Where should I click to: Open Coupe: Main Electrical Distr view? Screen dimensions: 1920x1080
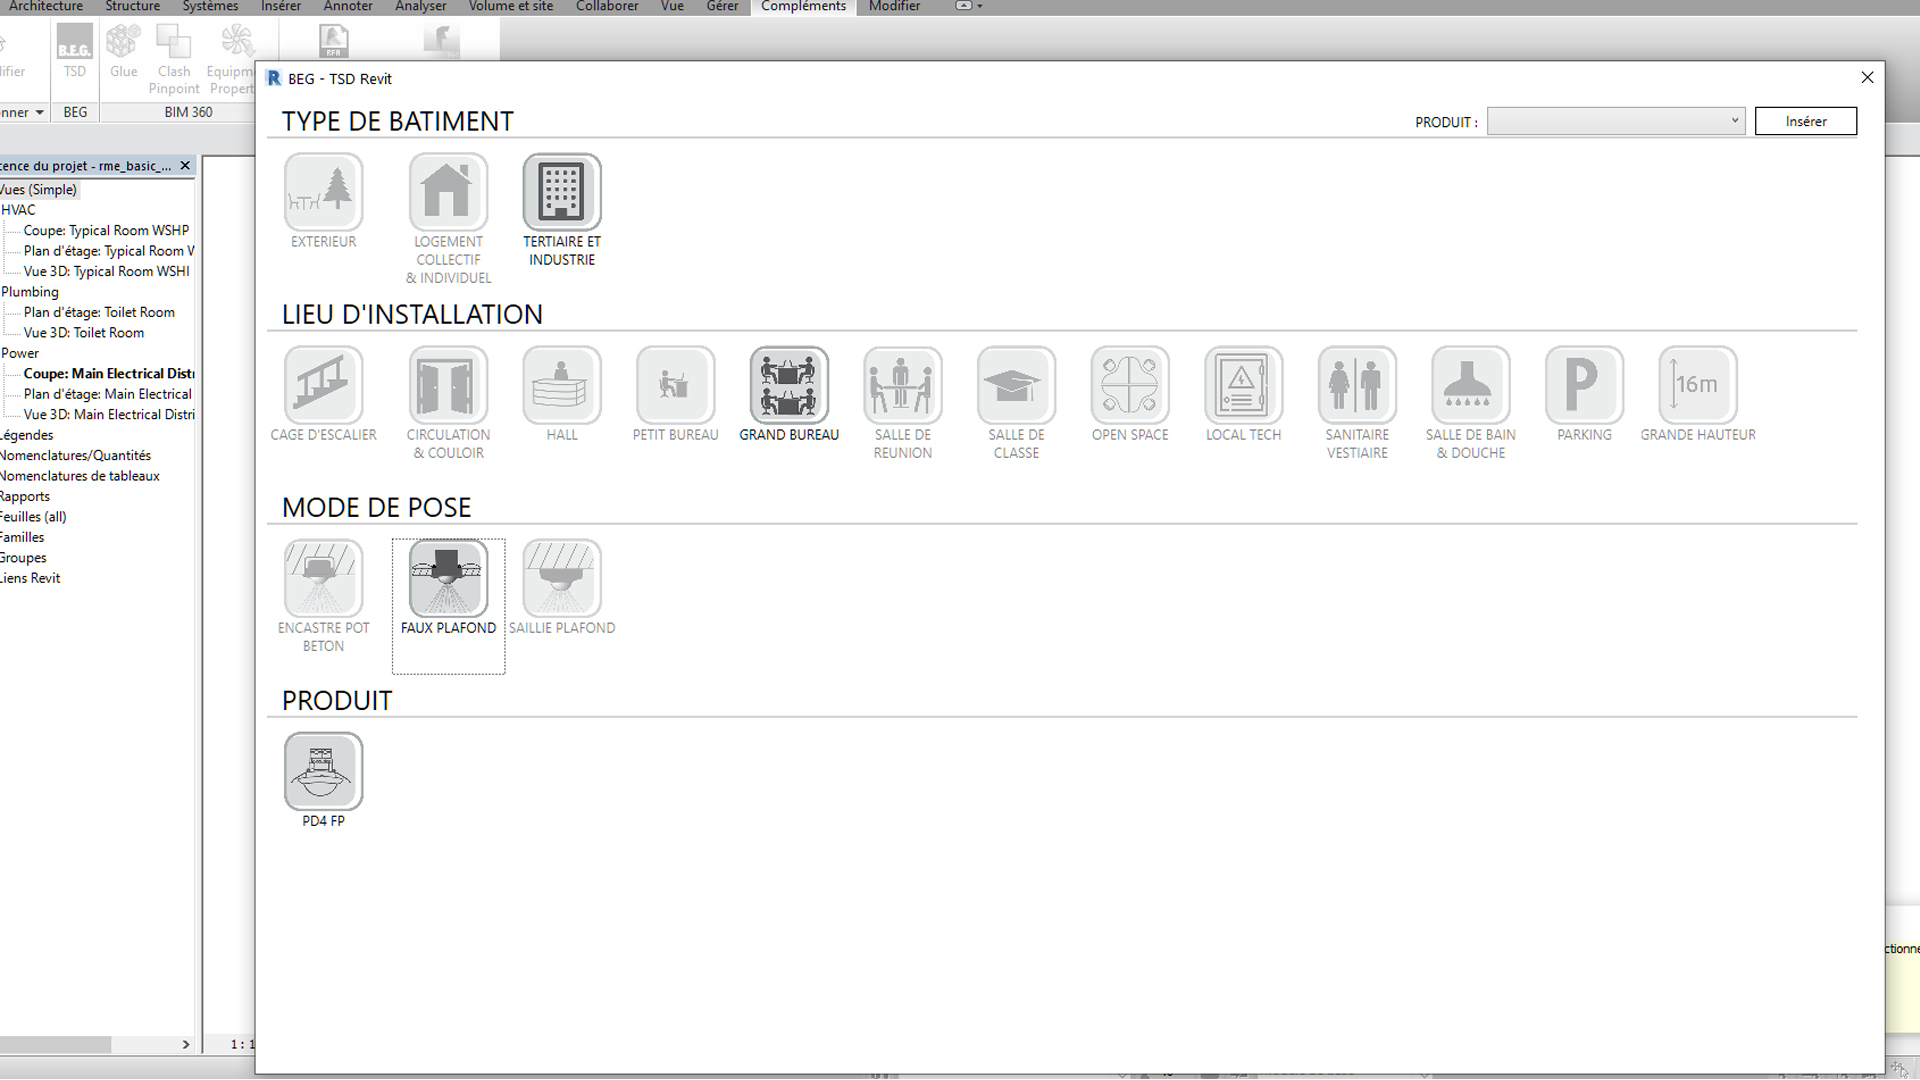(x=108, y=373)
